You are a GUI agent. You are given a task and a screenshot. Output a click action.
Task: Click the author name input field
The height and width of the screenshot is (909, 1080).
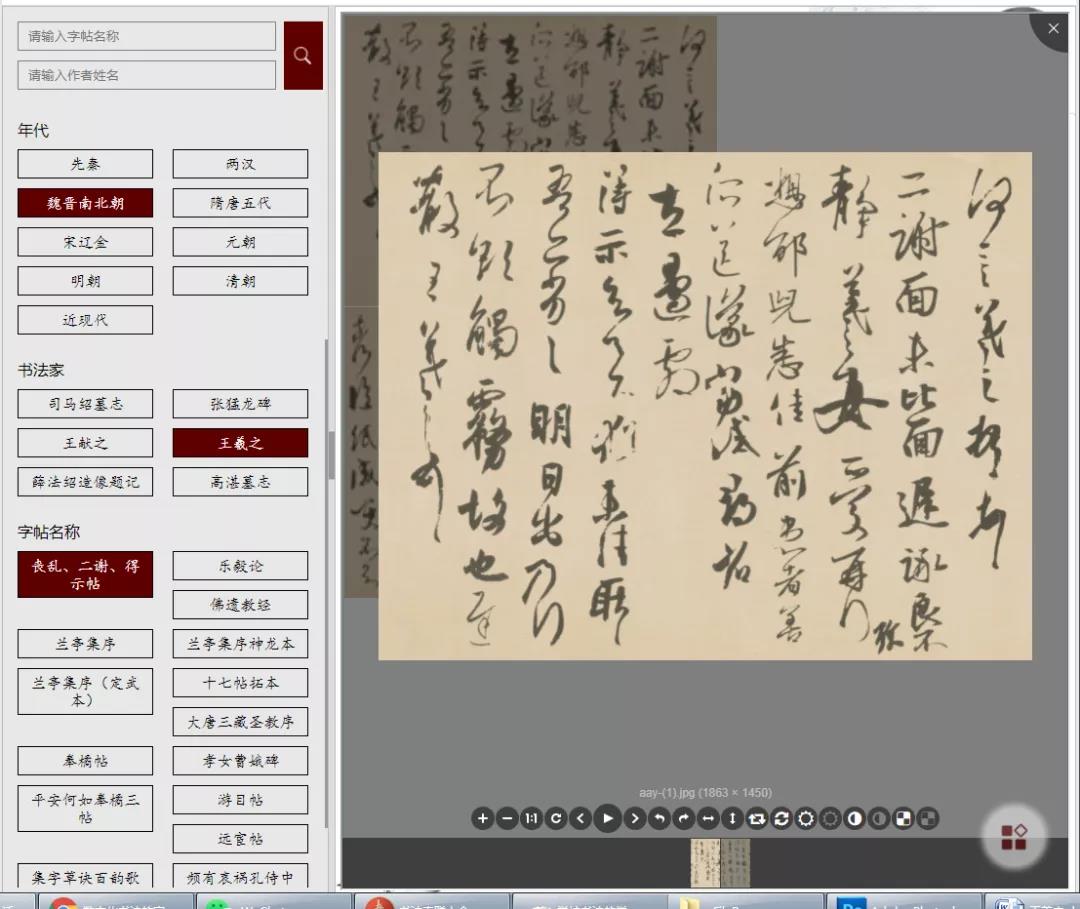click(x=146, y=75)
